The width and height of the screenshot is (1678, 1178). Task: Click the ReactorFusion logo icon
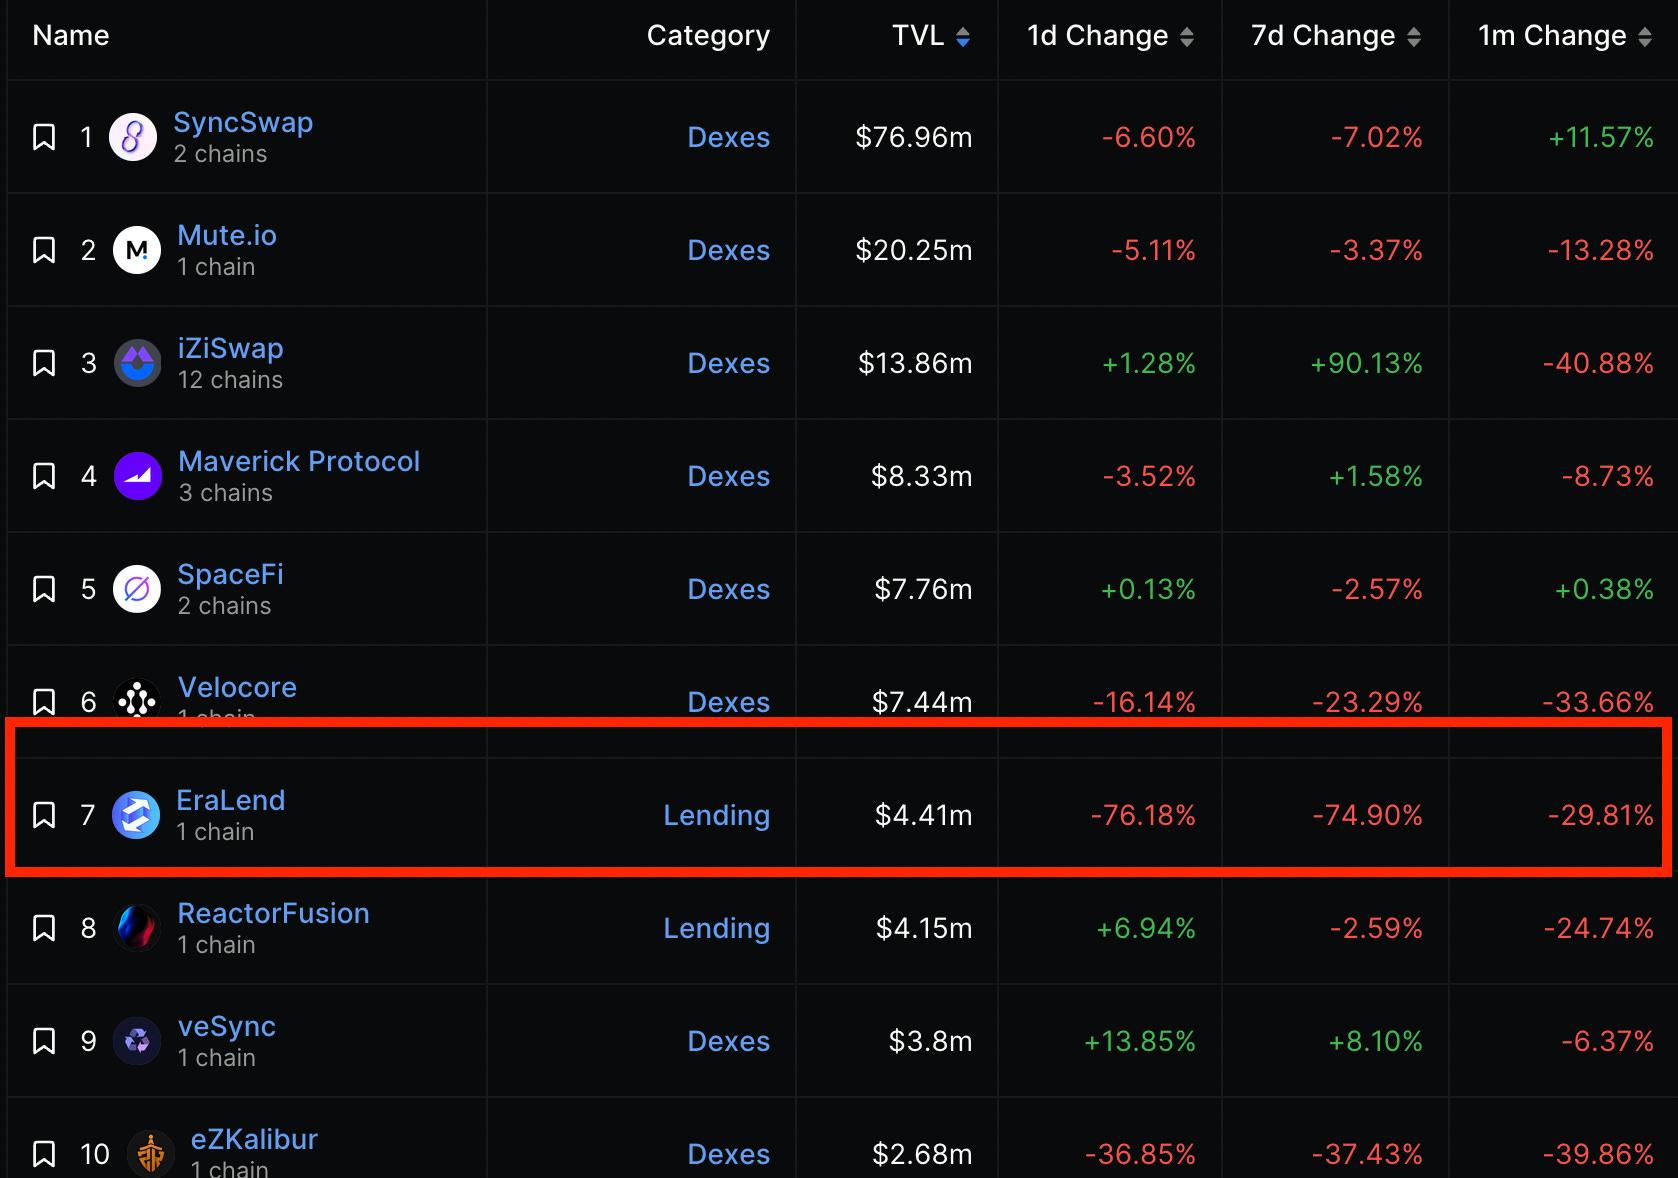pyautogui.click(x=137, y=928)
